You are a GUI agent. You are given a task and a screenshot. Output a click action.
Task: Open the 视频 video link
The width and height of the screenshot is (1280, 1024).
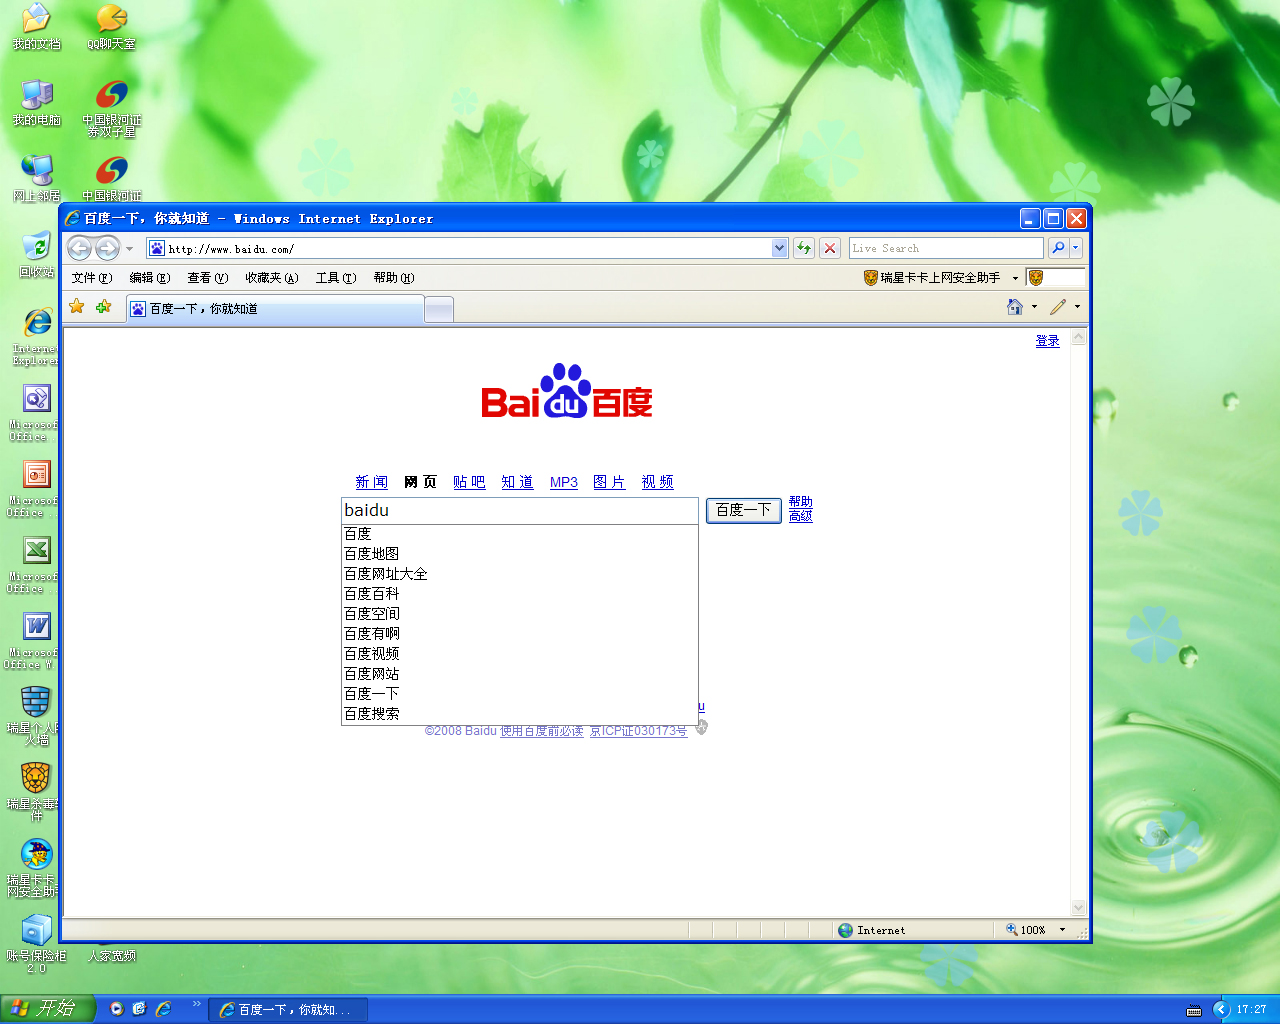[657, 482]
